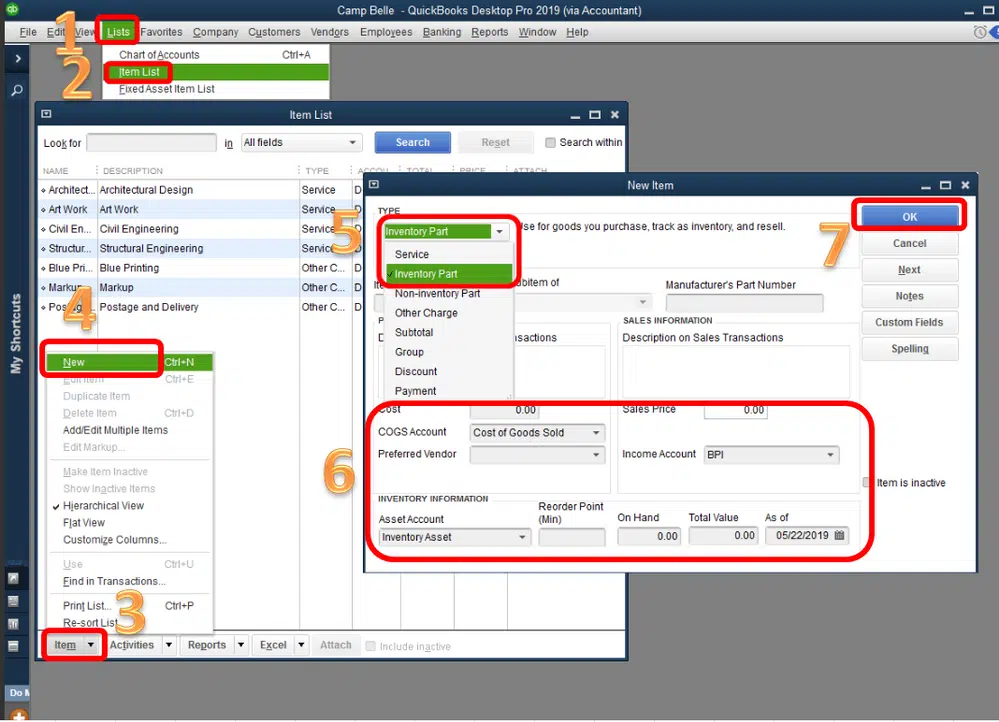999x722 pixels.
Task: Select Non-inventory Part from type list
Action: [x=438, y=294]
